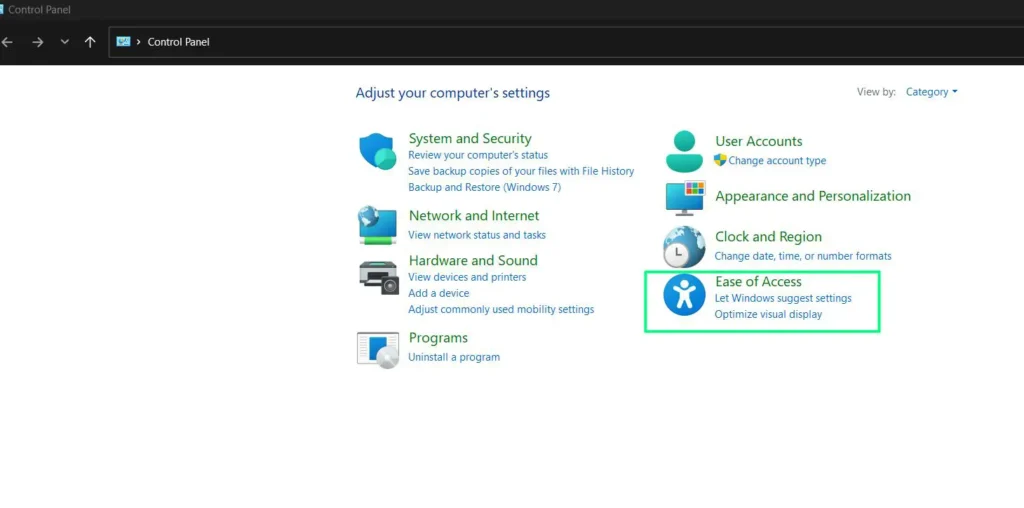Open the Programs category icon
Screen dimensions: 1024x508
pyautogui.click(x=378, y=350)
